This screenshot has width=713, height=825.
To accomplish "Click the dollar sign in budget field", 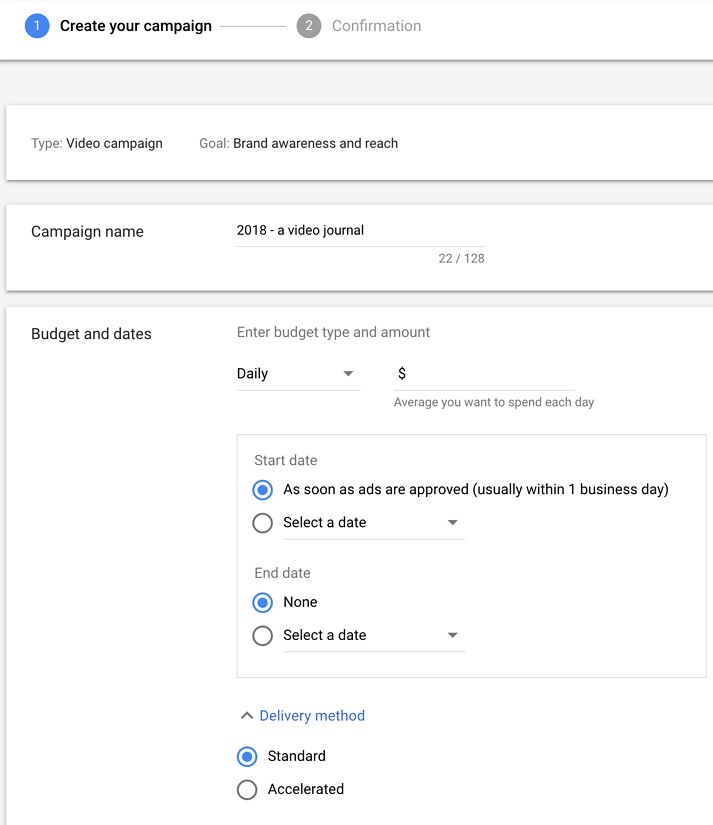I will tap(401, 374).
